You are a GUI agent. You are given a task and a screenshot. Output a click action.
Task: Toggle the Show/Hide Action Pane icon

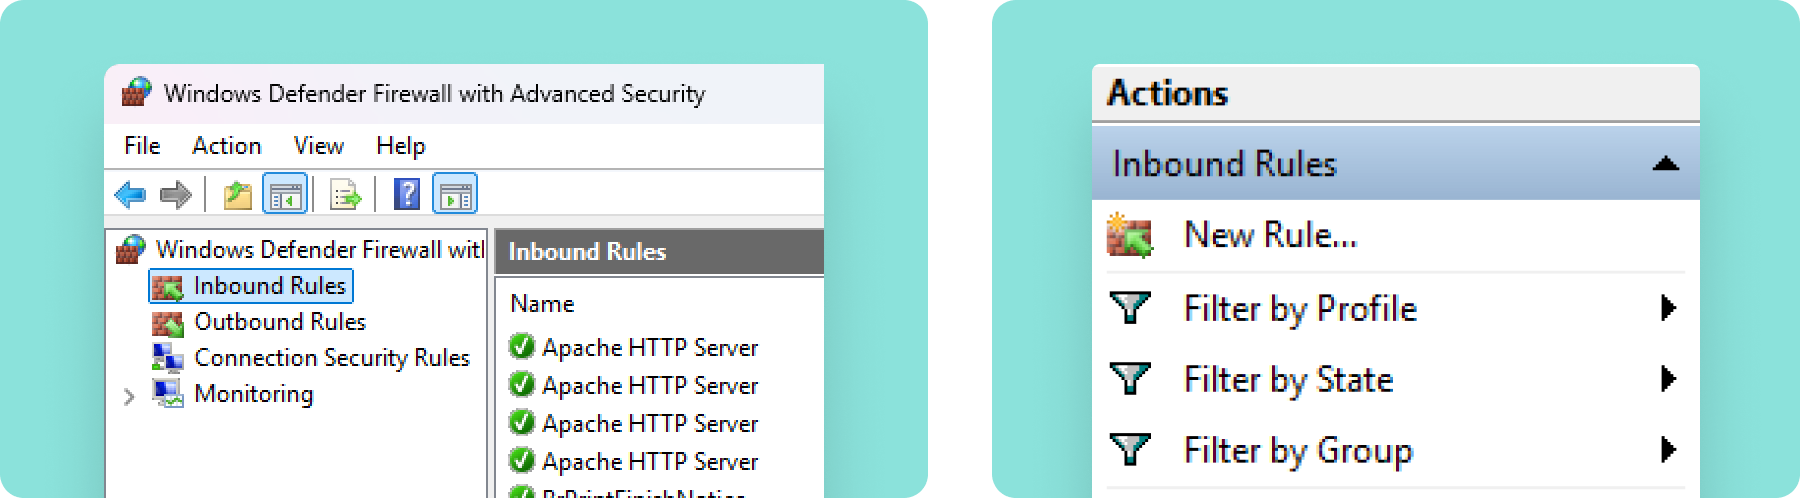point(455,193)
